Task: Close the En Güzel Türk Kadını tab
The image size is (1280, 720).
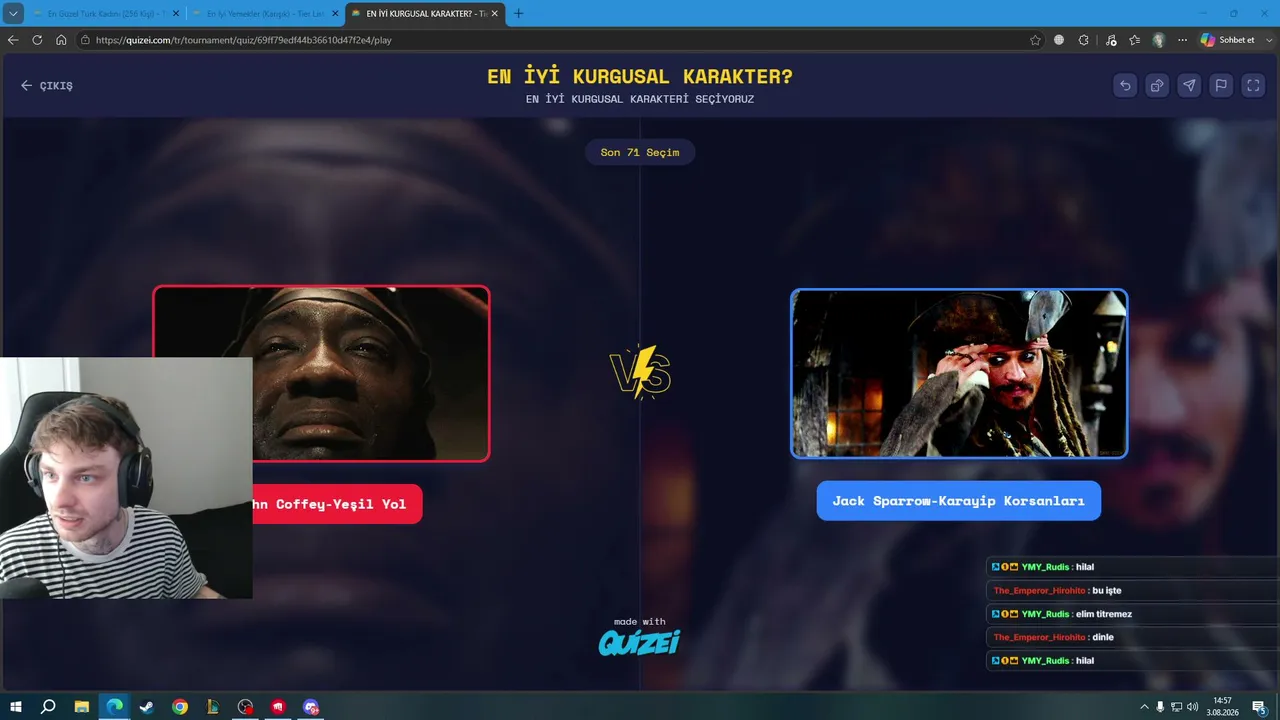Action: point(176,14)
